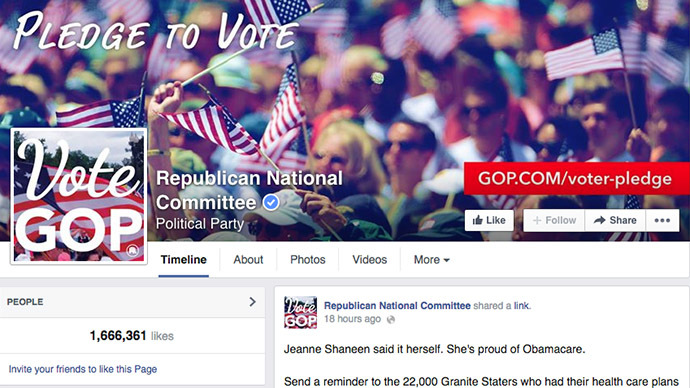Screen dimensions: 690x388
Task: Click the small Vote GOP post avatar
Action: pos(300,312)
